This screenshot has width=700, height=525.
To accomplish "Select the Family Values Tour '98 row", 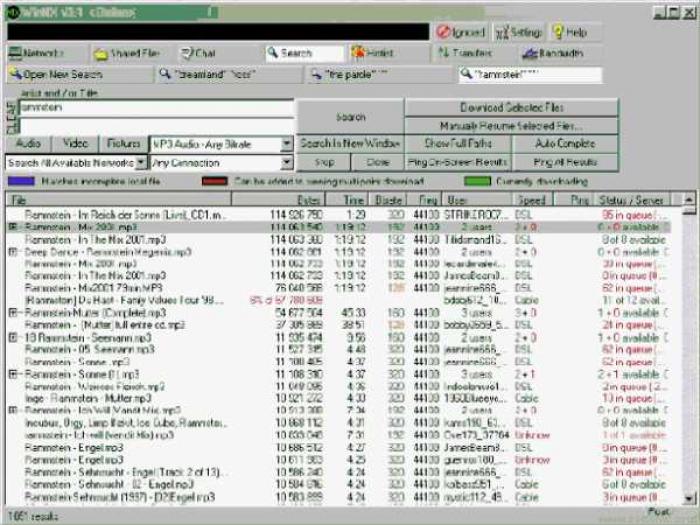I will click(339, 300).
